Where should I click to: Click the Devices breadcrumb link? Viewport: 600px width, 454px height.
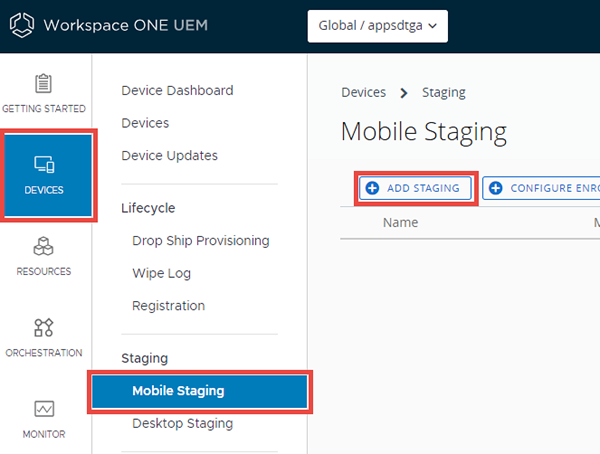(x=364, y=92)
